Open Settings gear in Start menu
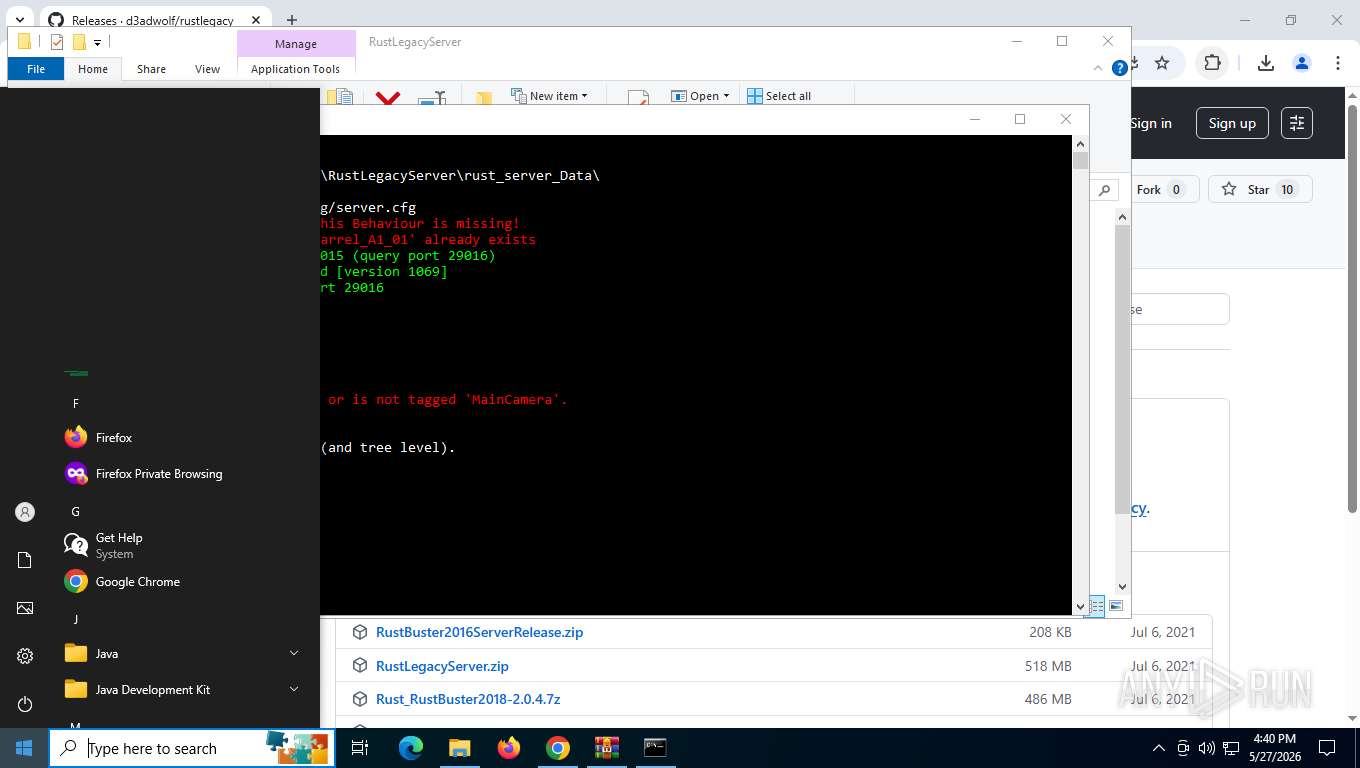 [25, 656]
